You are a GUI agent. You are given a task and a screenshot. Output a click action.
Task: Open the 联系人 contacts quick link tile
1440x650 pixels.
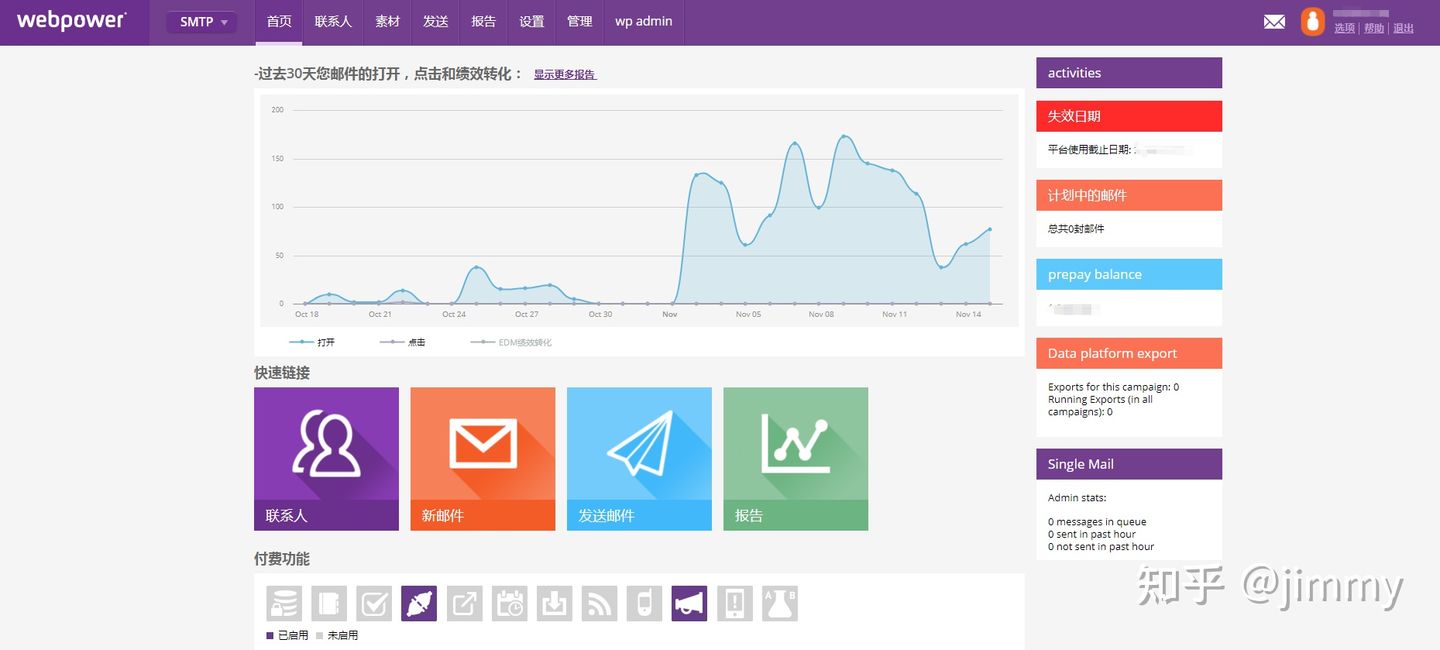pyautogui.click(x=326, y=459)
